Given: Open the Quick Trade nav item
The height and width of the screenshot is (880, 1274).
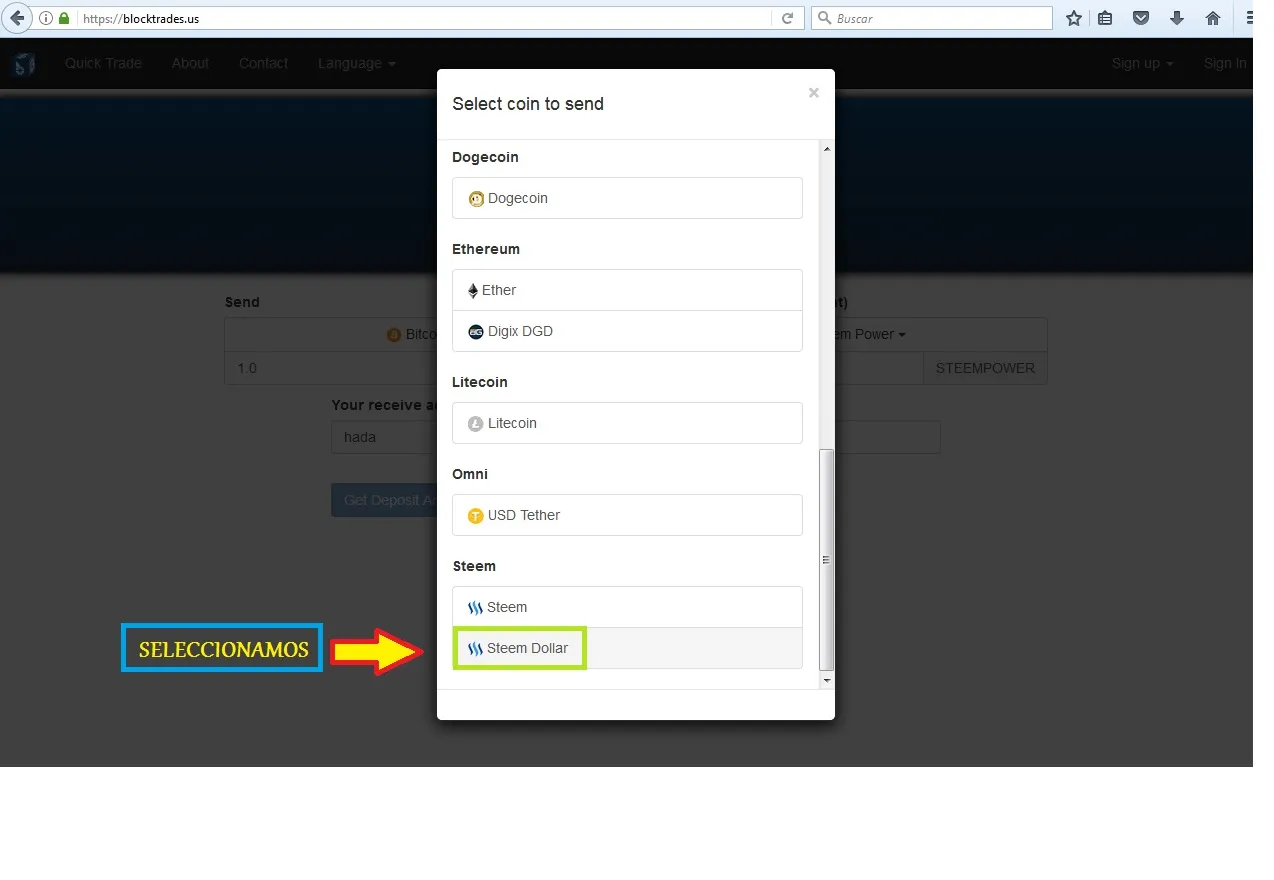Looking at the screenshot, I should pyautogui.click(x=103, y=63).
